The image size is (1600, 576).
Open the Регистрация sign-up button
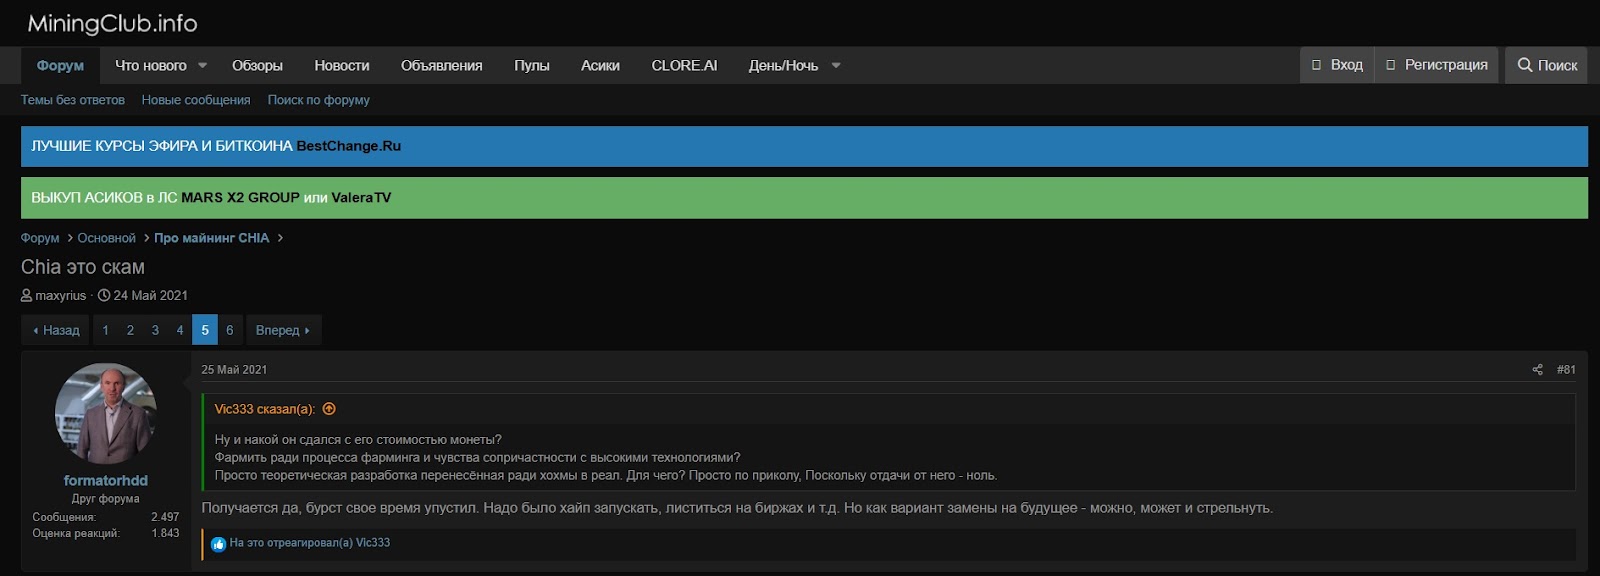click(1436, 65)
